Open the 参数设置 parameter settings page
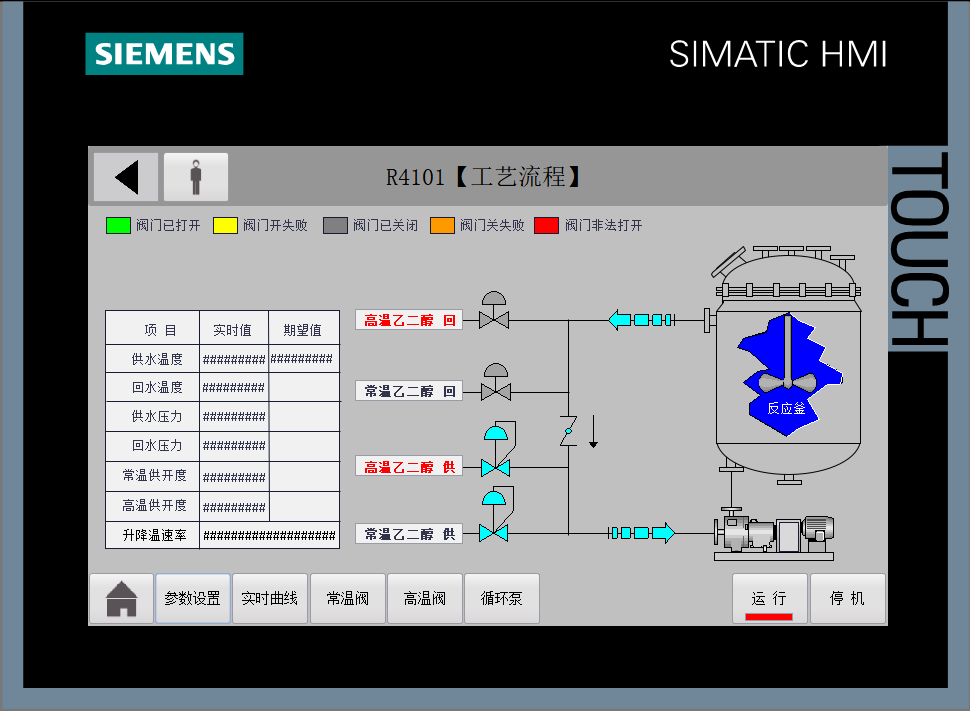 click(x=193, y=599)
